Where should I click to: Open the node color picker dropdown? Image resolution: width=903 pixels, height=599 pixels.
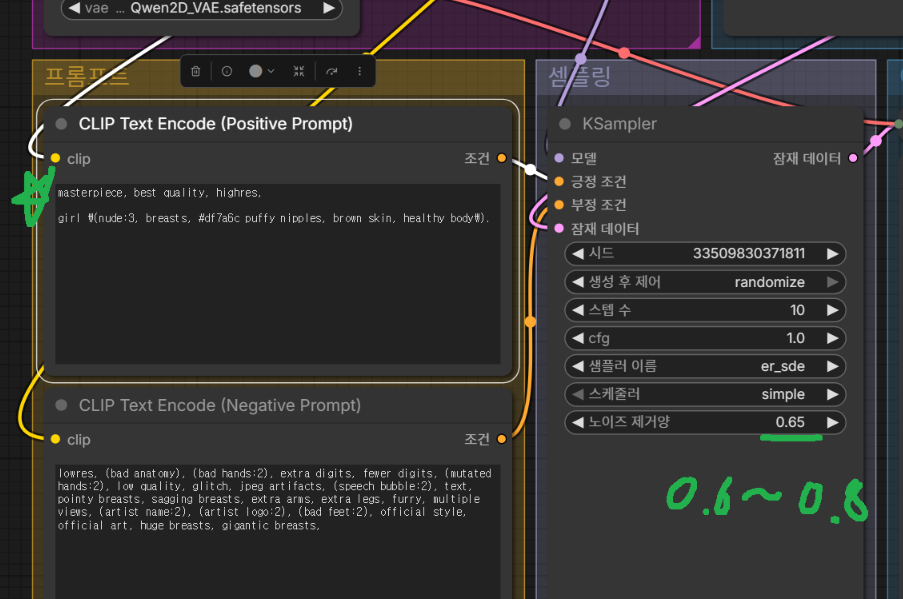[x=261, y=71]
